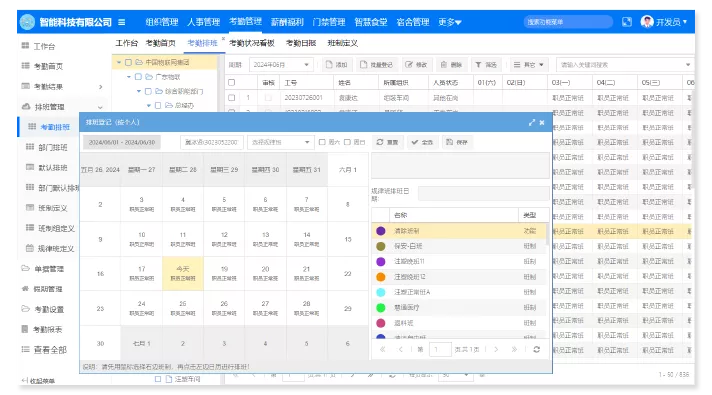Click the 保存 button in dialog
This screenshot has height=395, width=712.
457,142
